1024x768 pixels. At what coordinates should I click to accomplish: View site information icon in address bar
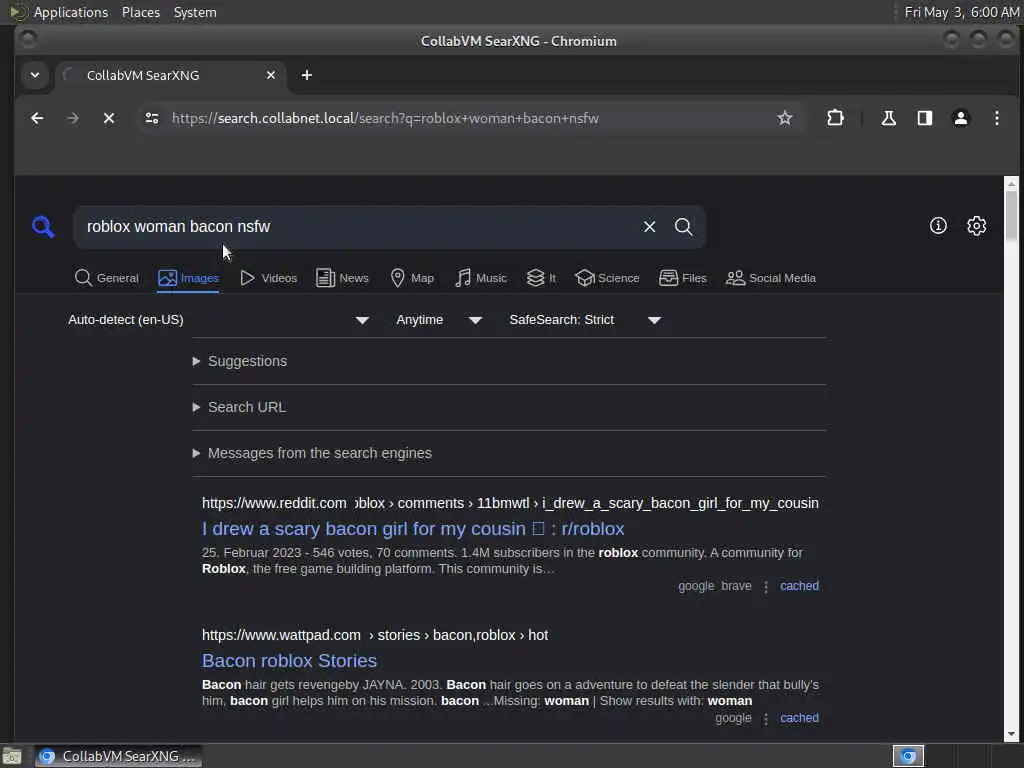click(x=152, y=118)
